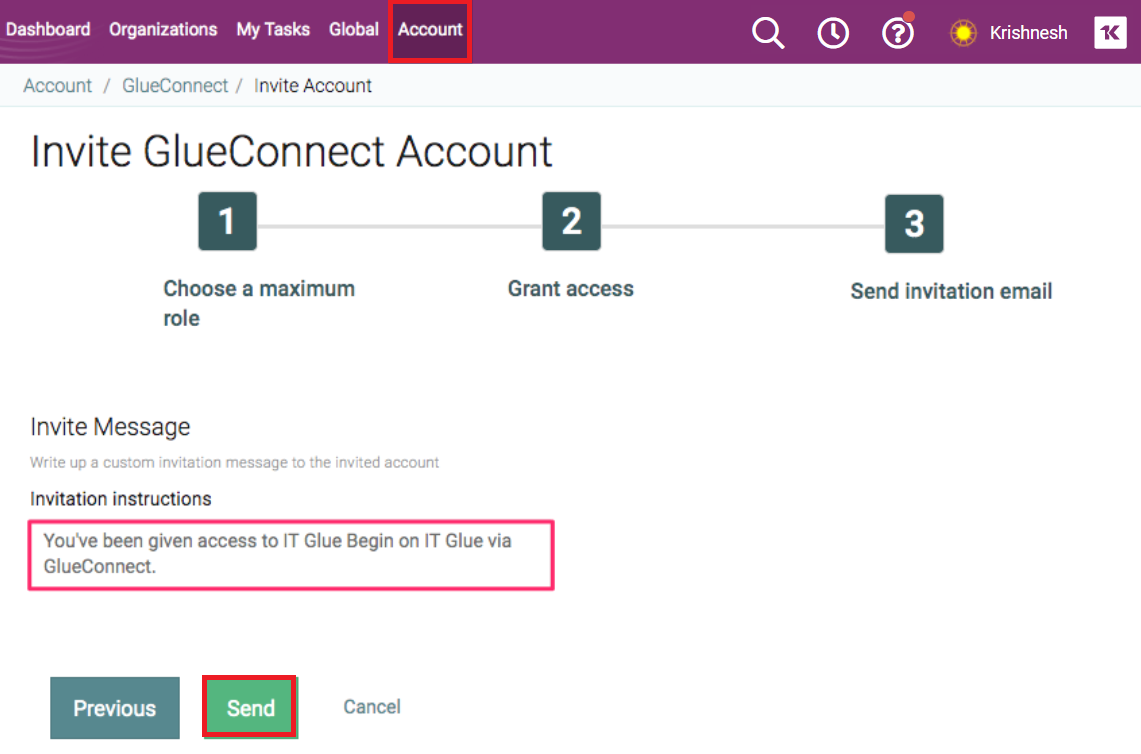Click the white K logo icon

pyautogui.click(x=1110, y=33)
